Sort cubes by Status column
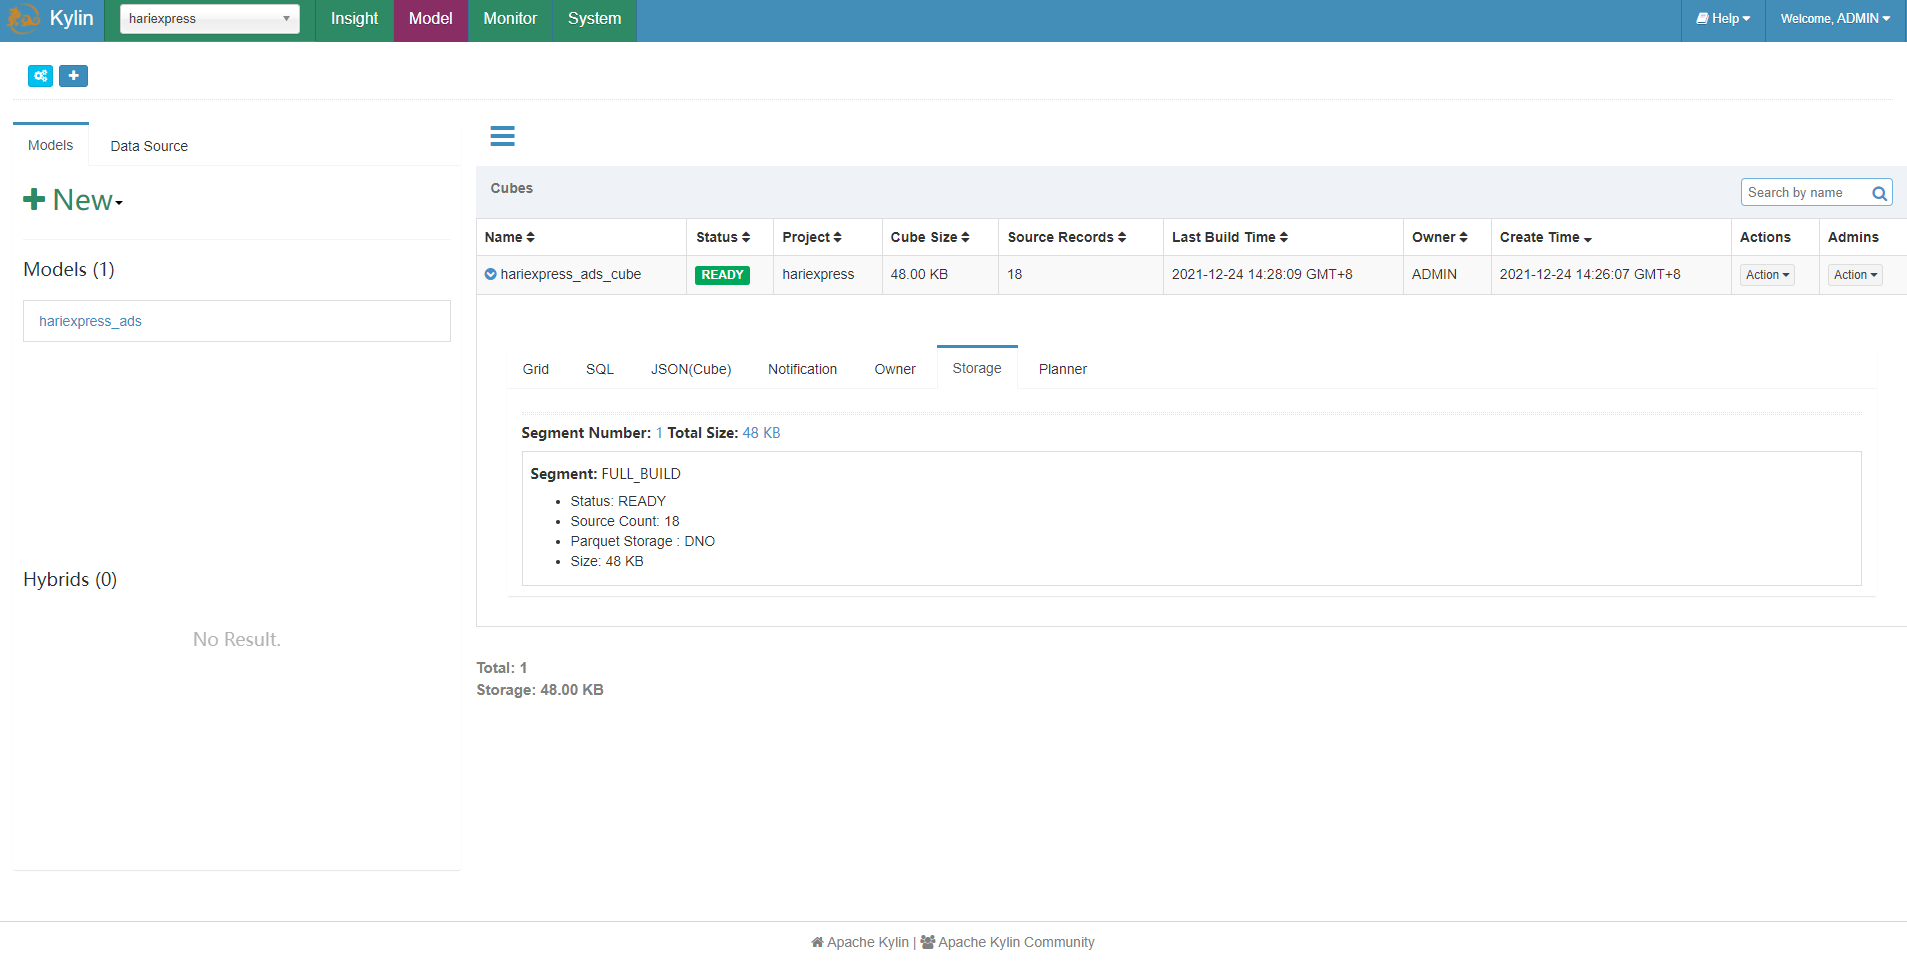1907x962 pixels. [723, 237]
